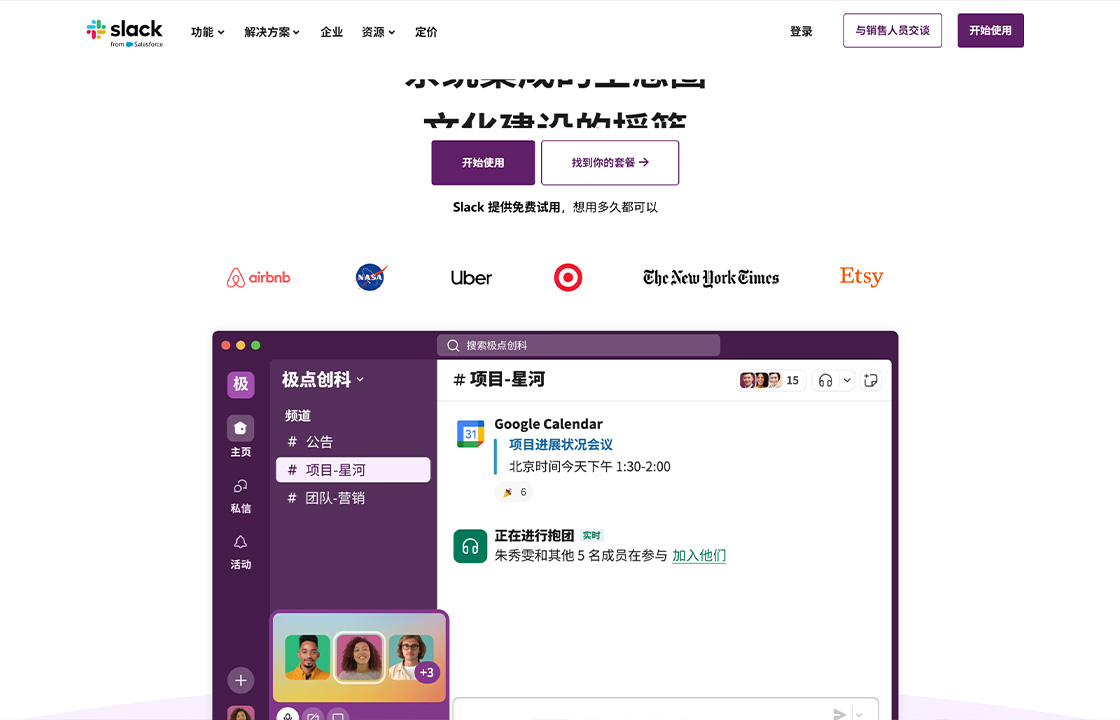1120x720 pixels.
Task: Click the canvas icon in the channel header
Action: (871, 381)
